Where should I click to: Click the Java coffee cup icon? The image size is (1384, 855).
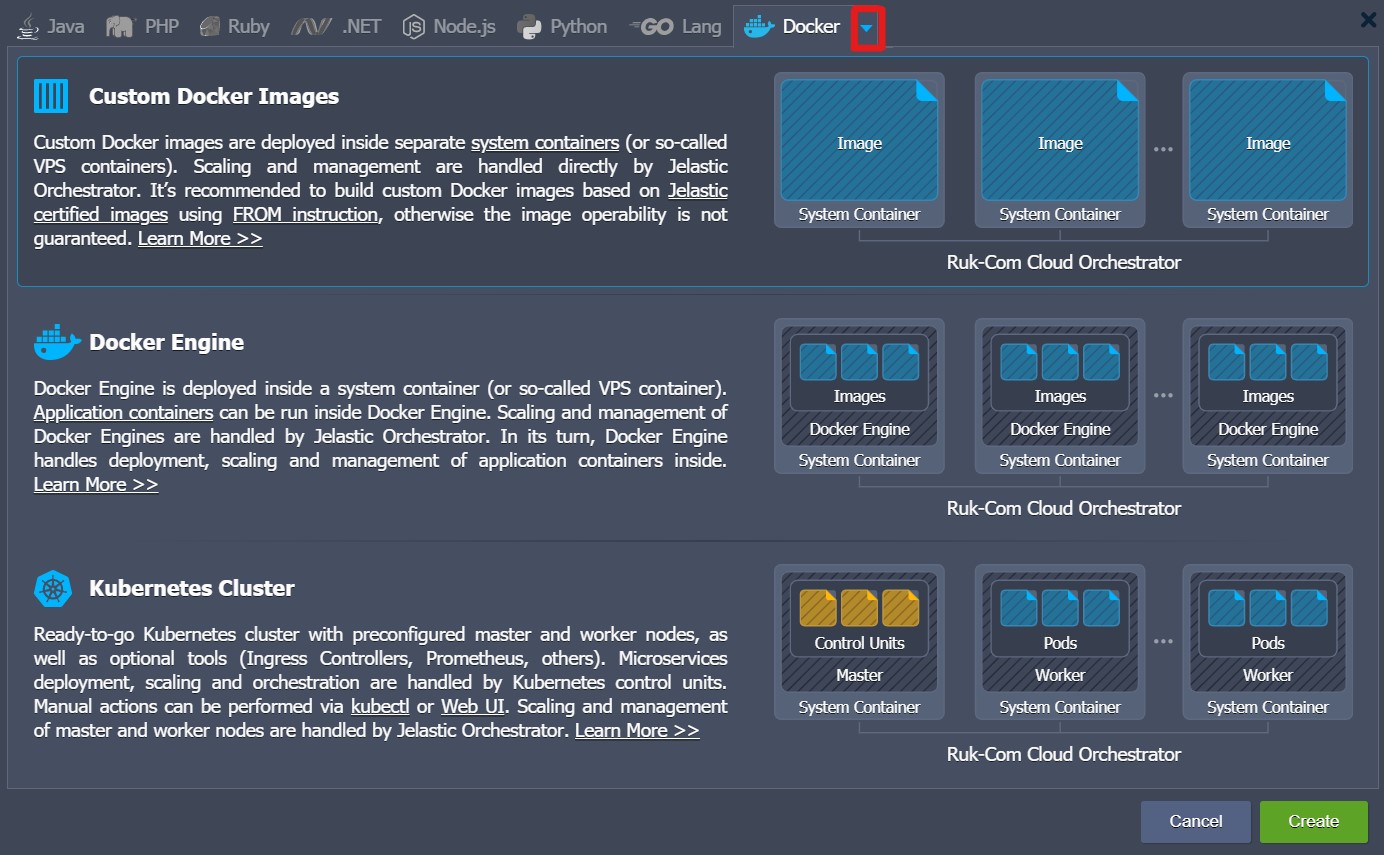(x=29, y=26)
